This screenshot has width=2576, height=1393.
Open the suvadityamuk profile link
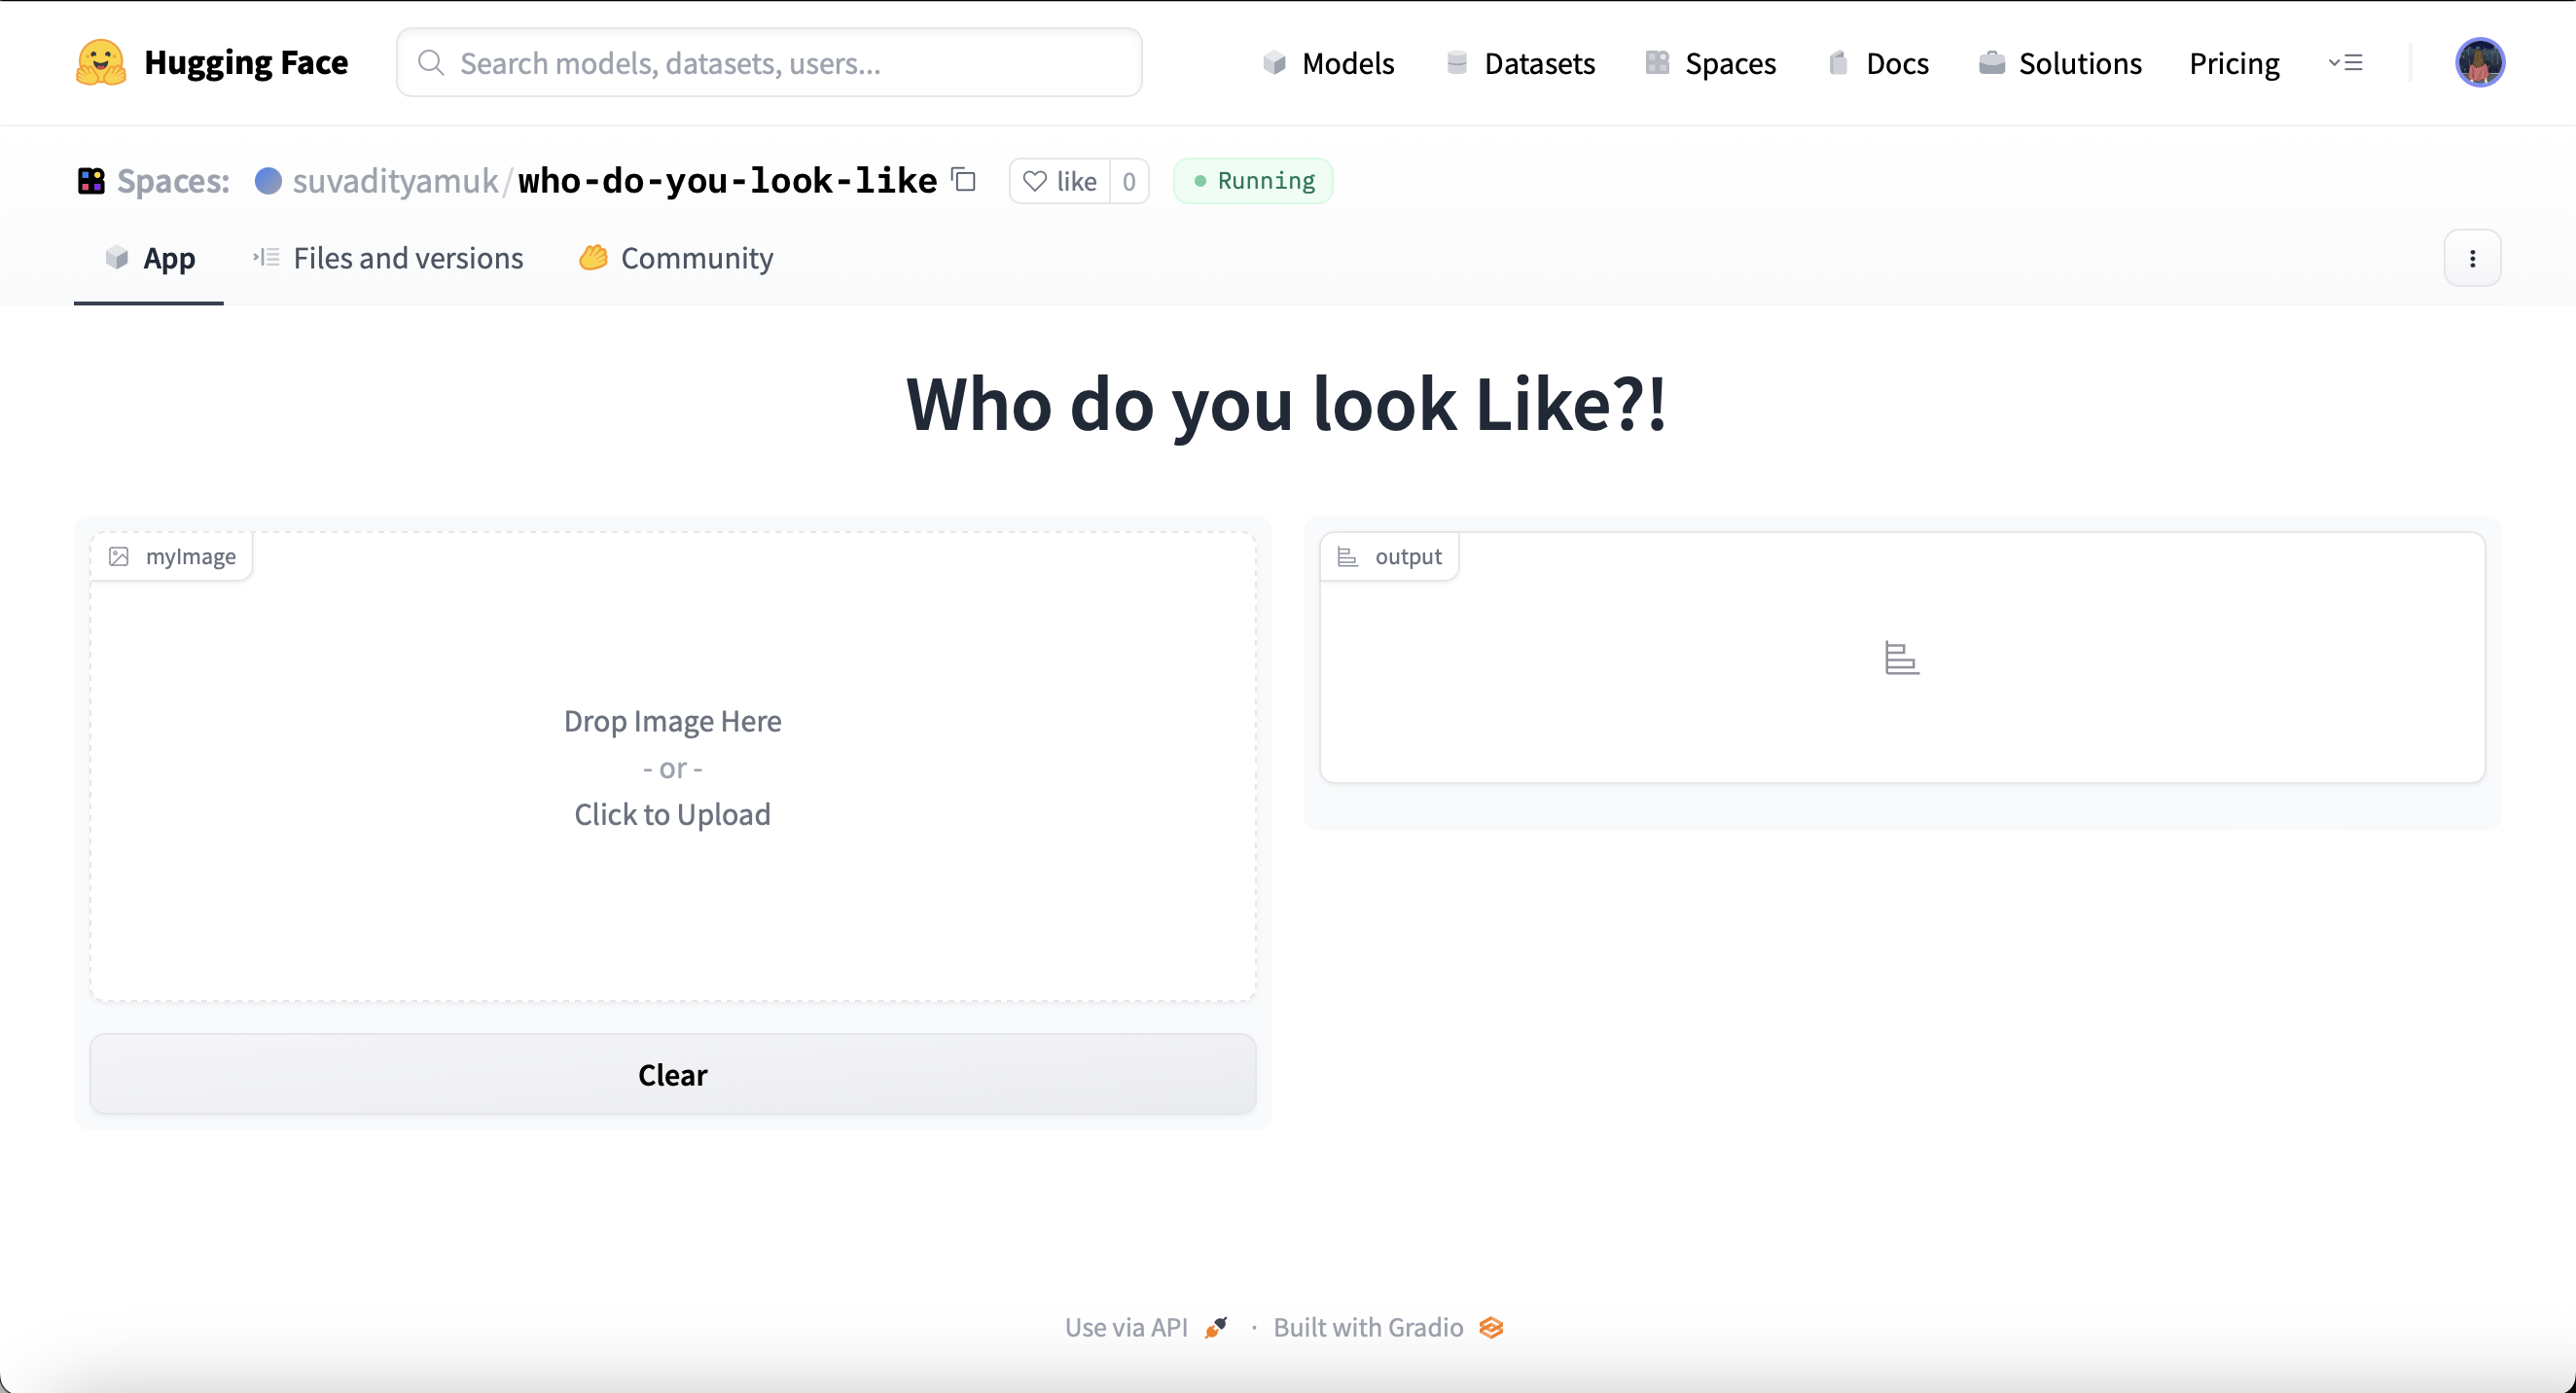[x=394, y=181]
